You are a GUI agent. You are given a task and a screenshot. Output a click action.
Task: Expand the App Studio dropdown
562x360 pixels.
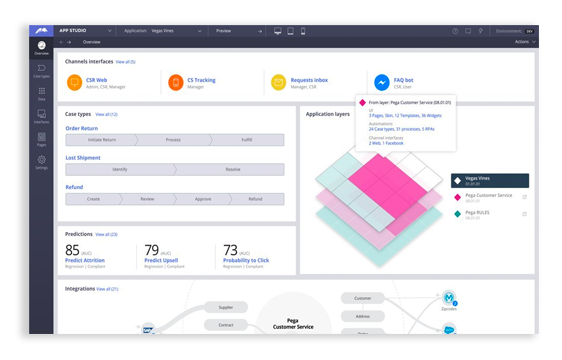[85, 31]
